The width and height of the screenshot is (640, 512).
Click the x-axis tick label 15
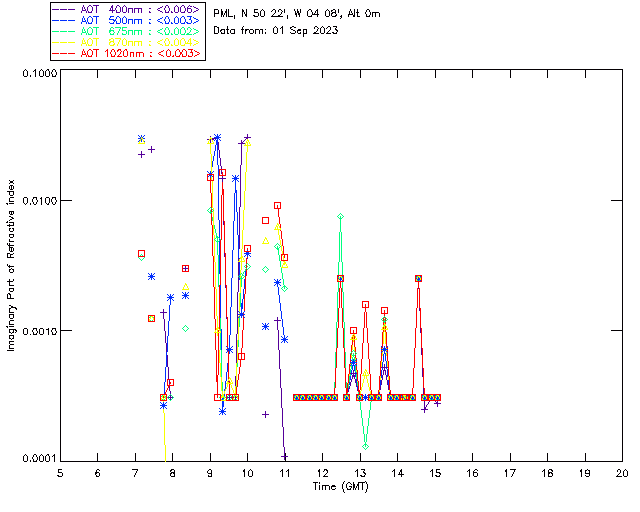[x=435, y=473]
